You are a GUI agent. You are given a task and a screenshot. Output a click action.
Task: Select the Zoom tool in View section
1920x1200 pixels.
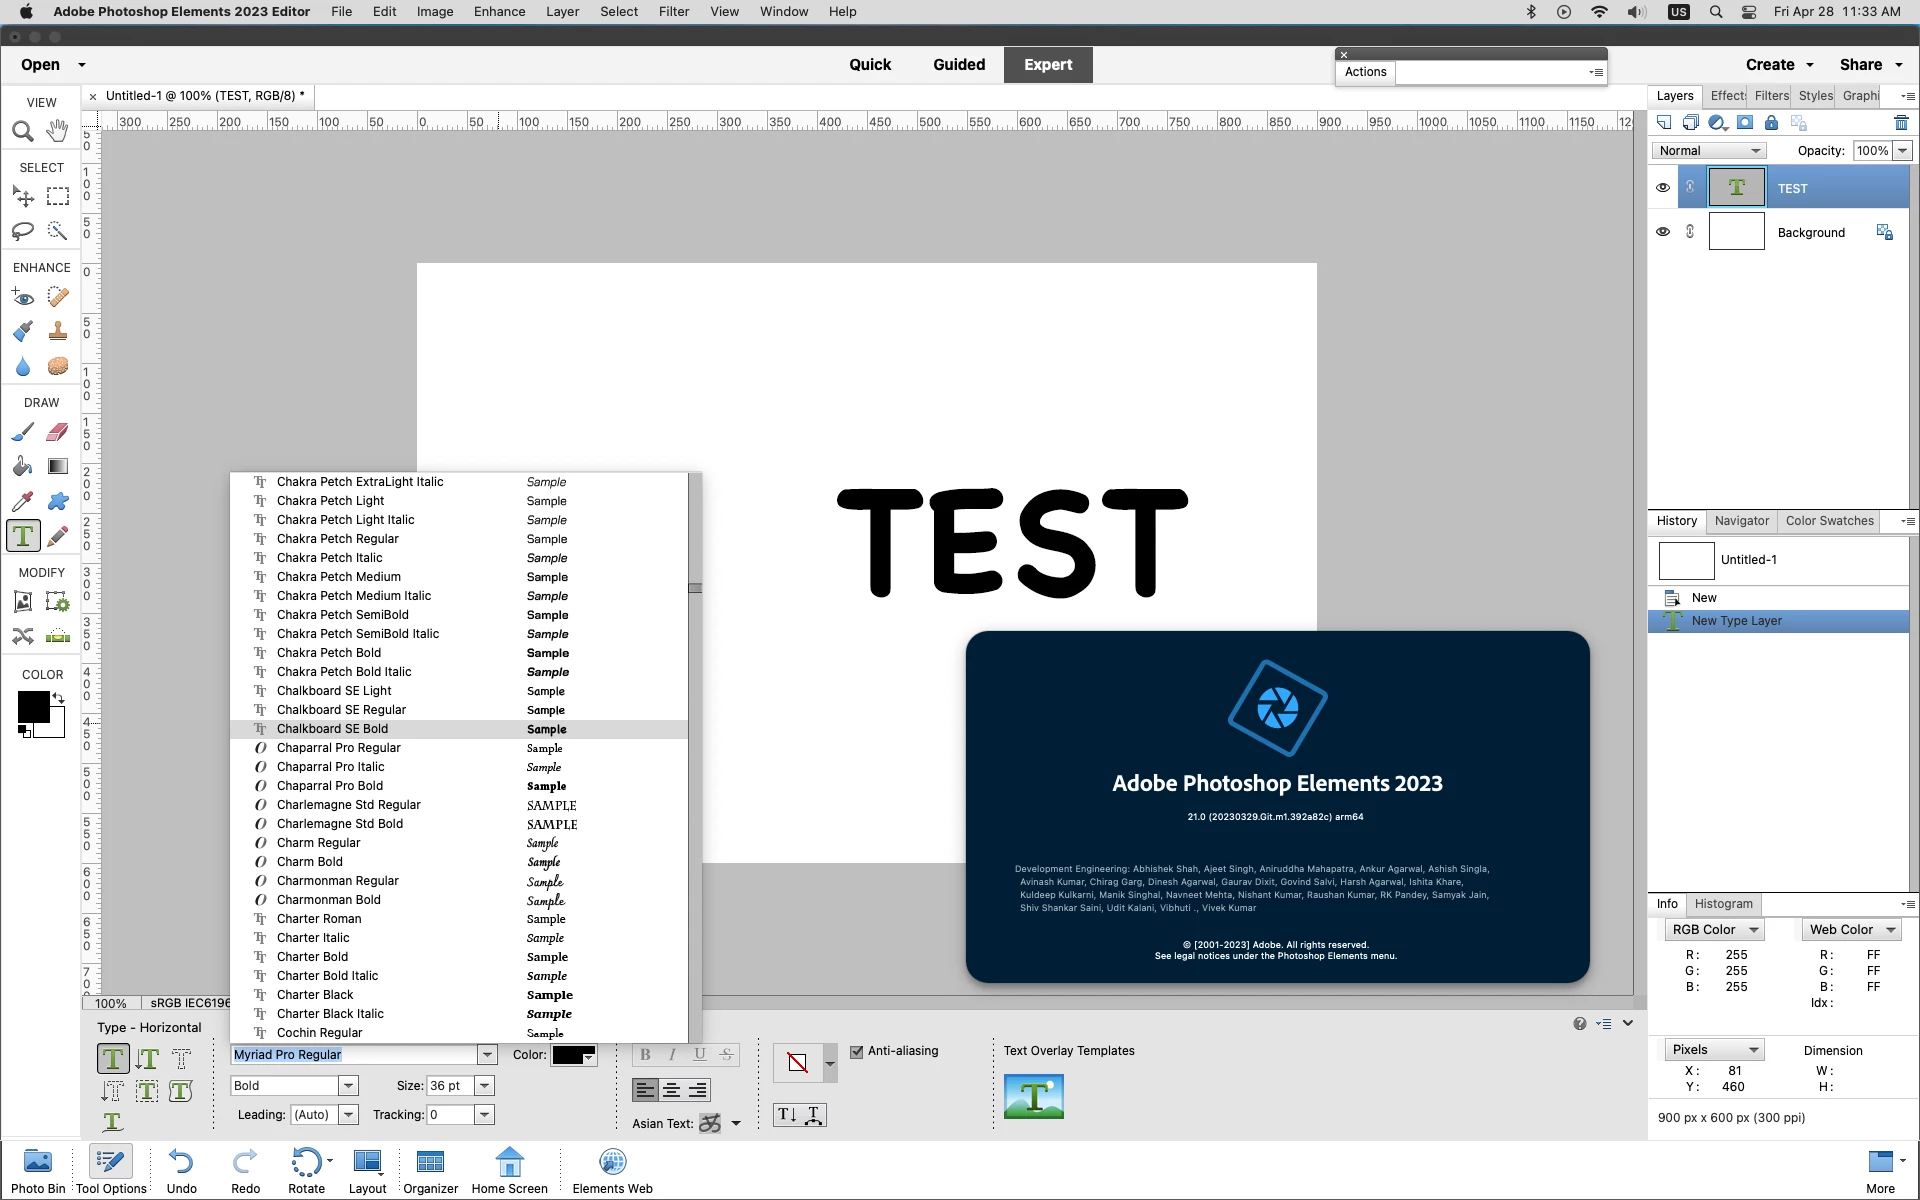[x=23, y=131]
